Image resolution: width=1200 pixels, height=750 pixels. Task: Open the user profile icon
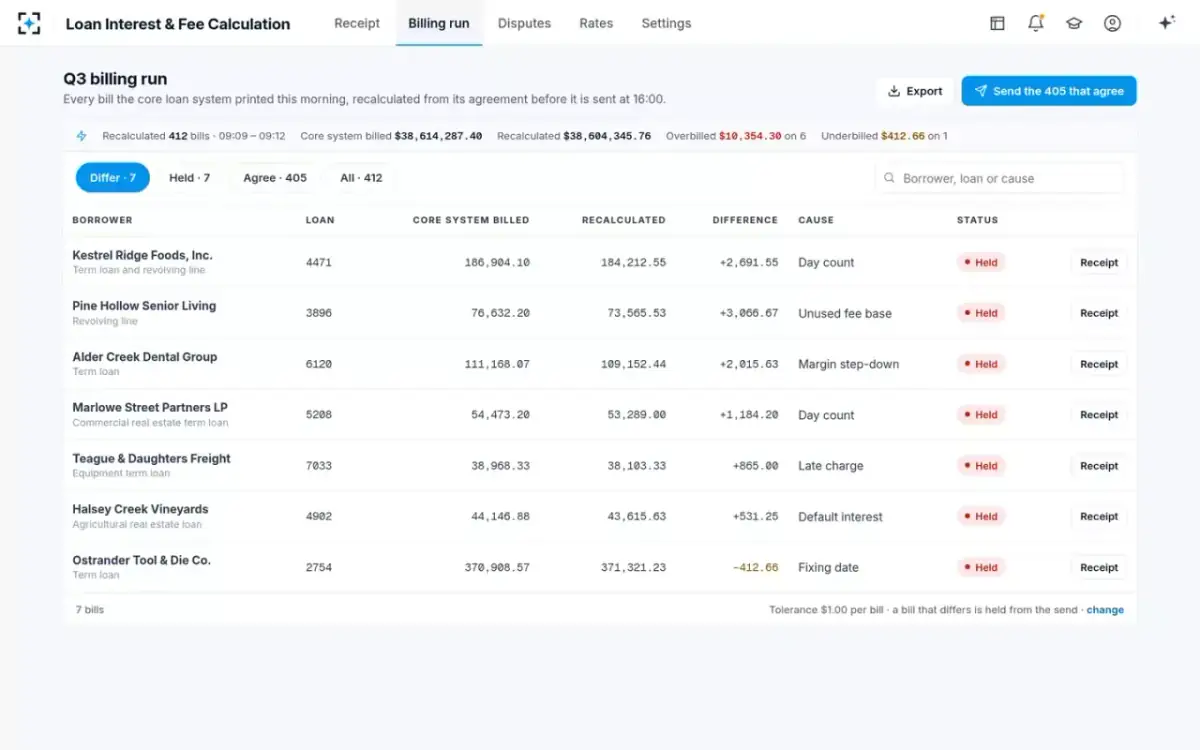[1112, 23]
